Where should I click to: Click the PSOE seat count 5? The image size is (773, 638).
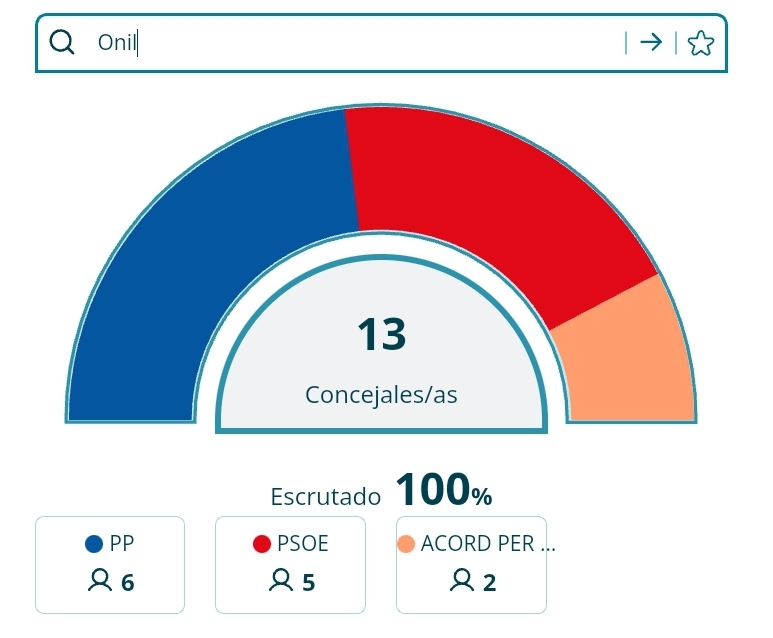309,582
